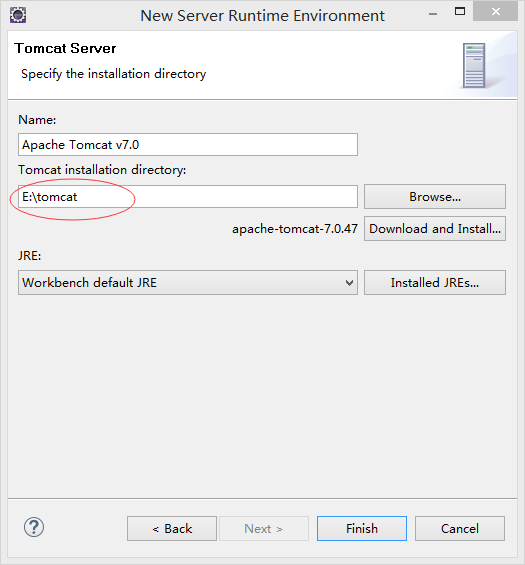The height and width of the screenshot is (565, 525).
Task: Click the help question mark icon
Action: [34, 528]
